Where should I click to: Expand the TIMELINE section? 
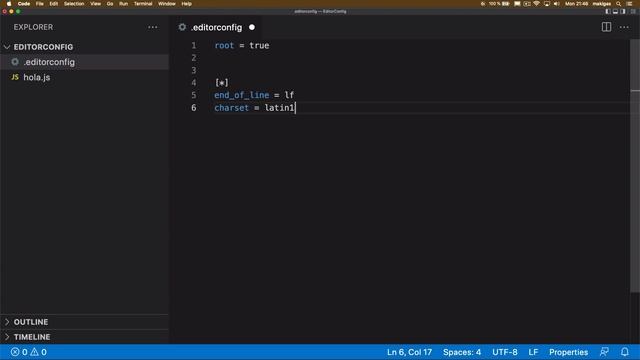coord(84,337)
